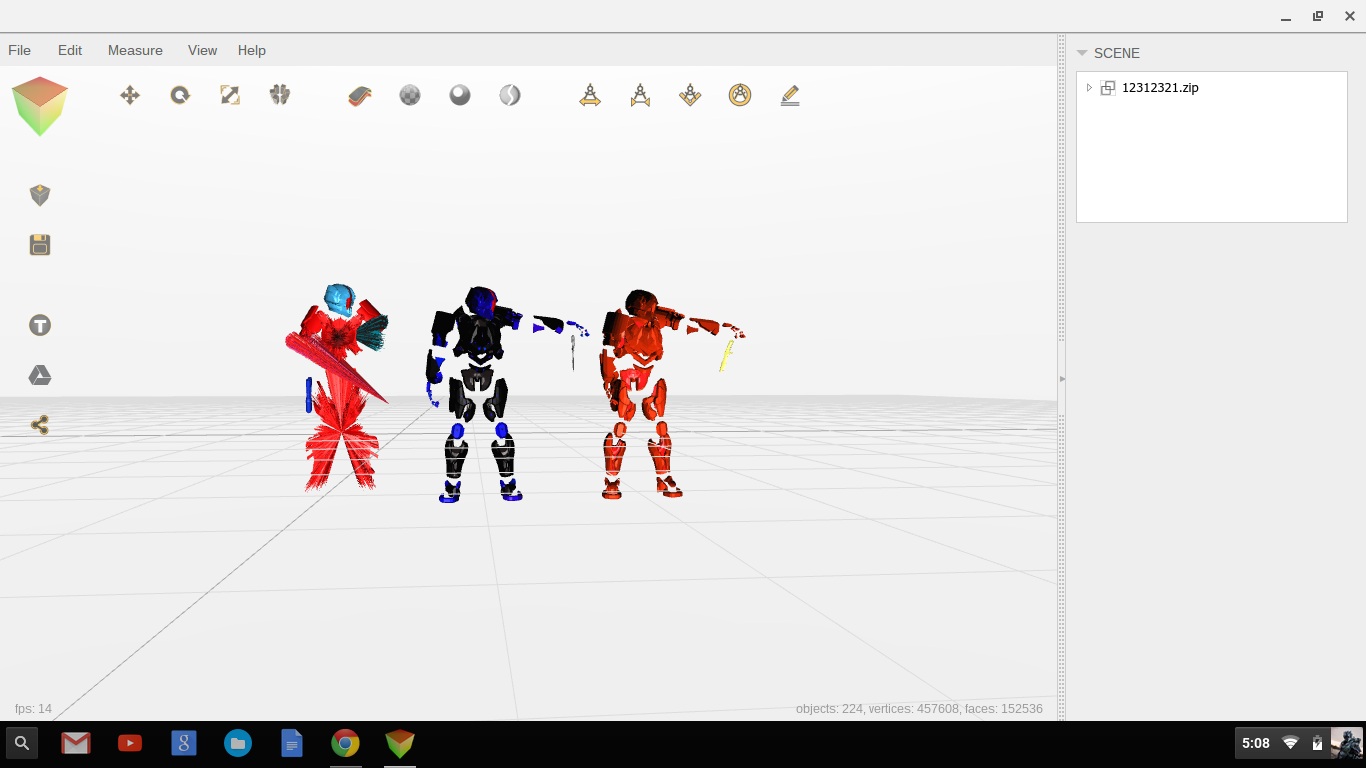Screen dimensions: 1366x768
Task: Collapse the right side panel handle
Action: coord(1062,378)
